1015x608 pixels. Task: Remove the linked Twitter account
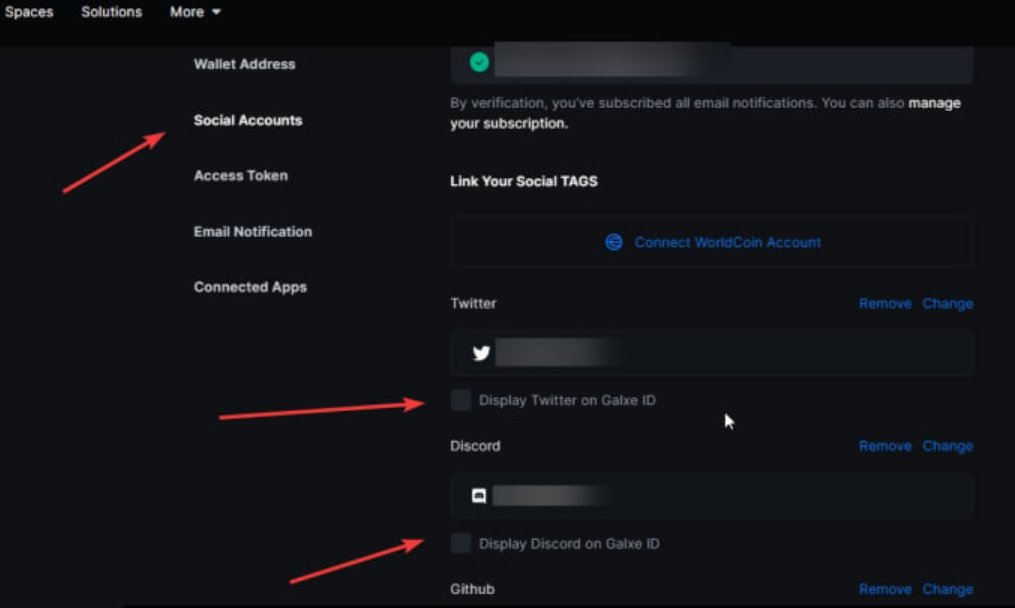(885, 304)
